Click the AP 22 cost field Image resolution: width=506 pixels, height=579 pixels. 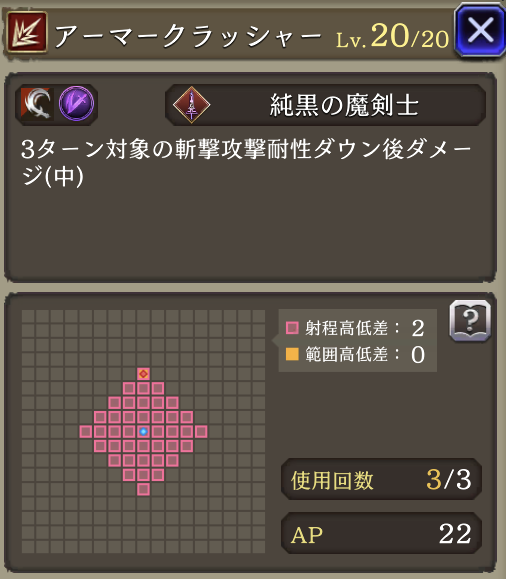tap(382, 533)
